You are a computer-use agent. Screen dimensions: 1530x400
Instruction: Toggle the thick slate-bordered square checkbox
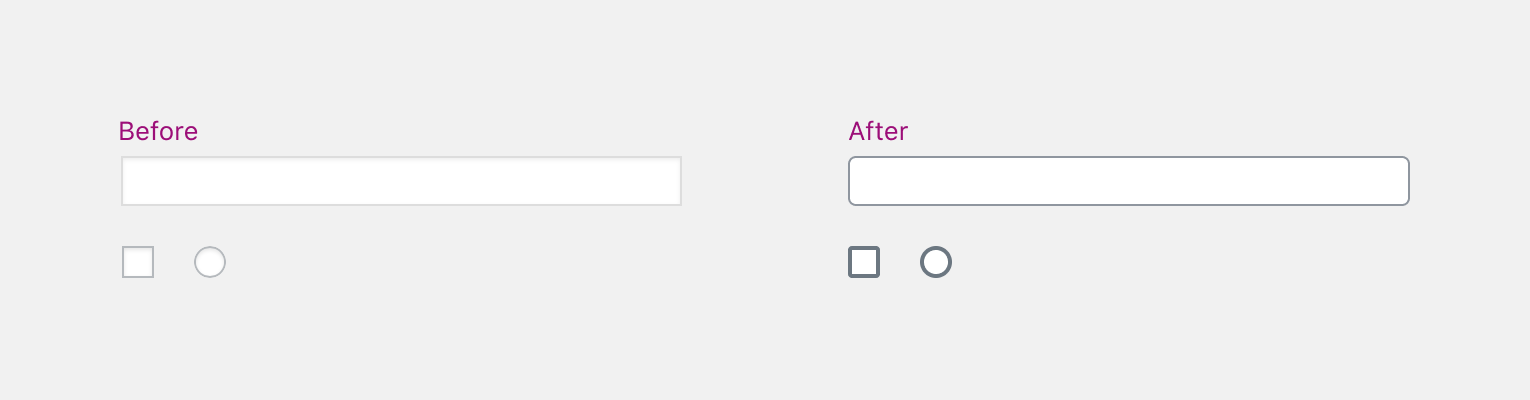coord(864,262)
